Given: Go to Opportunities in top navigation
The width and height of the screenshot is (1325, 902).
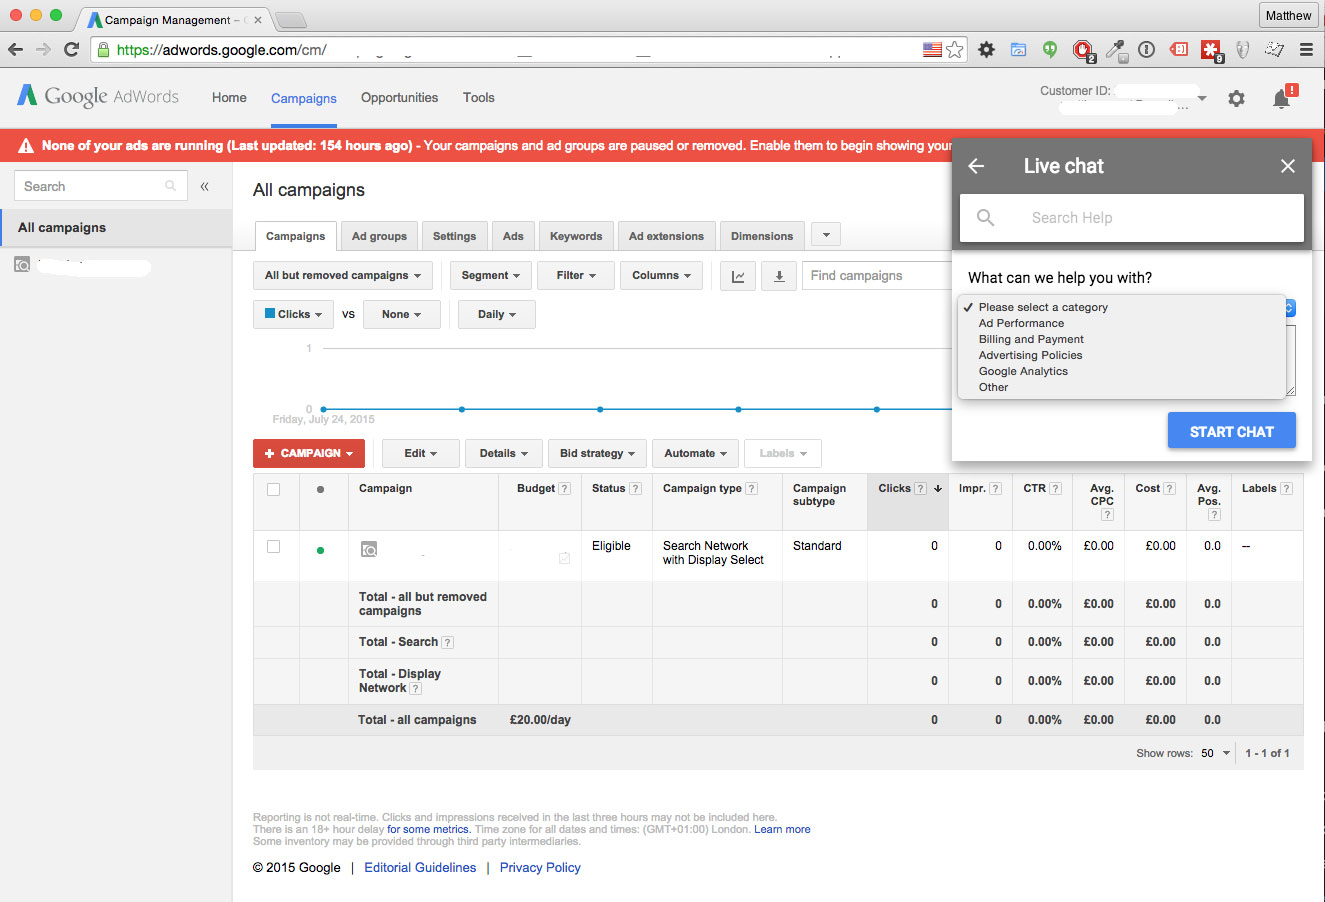Looking at the screenshot, I should [399, 97].
